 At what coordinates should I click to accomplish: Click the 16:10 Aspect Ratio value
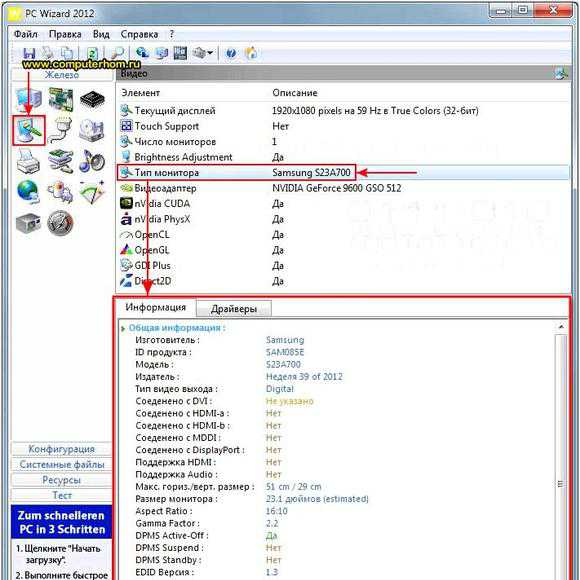(277, 511)
